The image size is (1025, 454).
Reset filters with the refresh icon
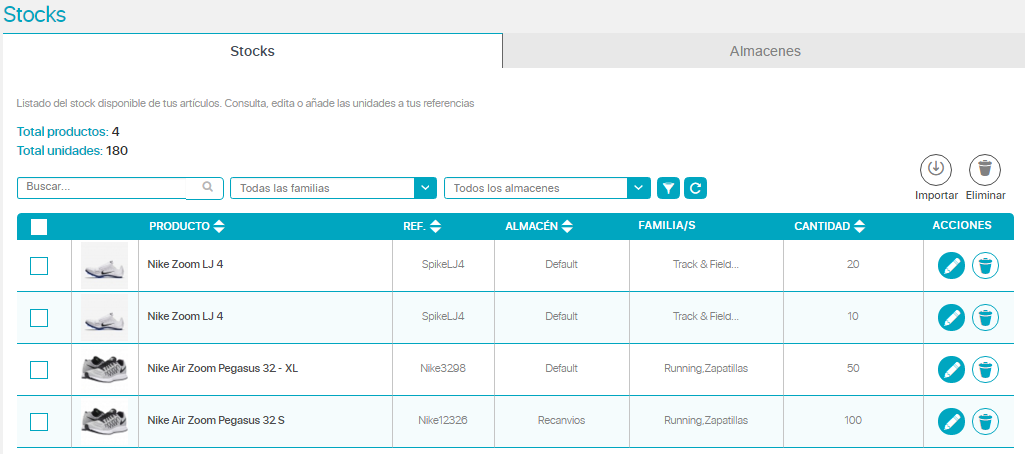point(696,188)
